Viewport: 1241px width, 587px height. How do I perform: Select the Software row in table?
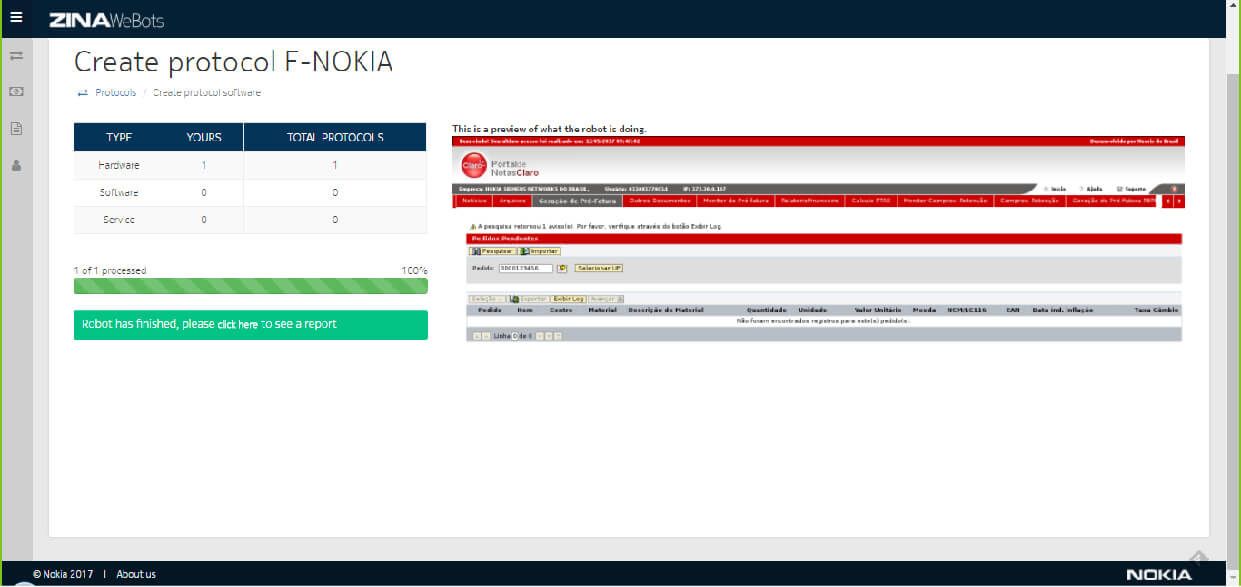pyautogui.click(x=119, y=192)
